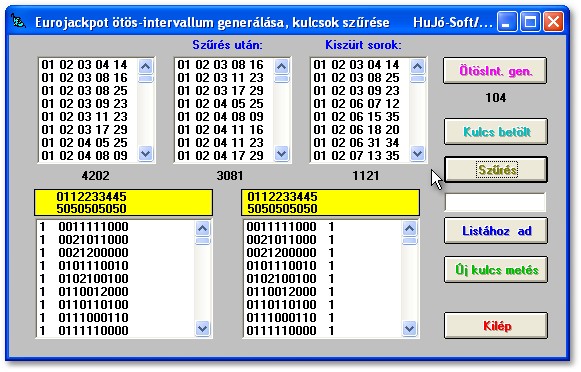Select key 0110110100 1 in lower-right list

(x=322, y=305)
